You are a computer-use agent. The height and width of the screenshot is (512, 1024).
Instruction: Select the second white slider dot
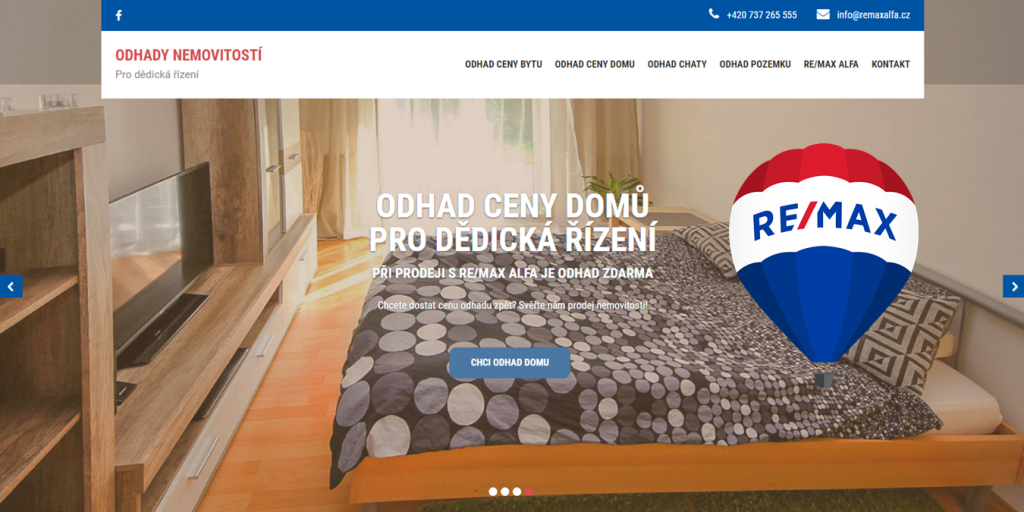(505, 492)
